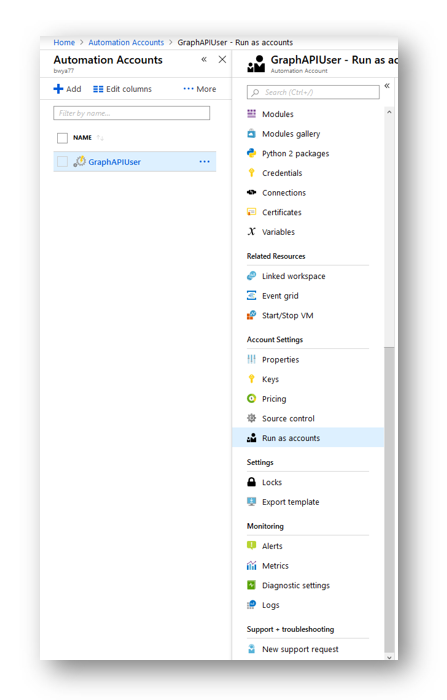Tick the select-all checkbox beside NAME
447x700 pixels.
63,138
